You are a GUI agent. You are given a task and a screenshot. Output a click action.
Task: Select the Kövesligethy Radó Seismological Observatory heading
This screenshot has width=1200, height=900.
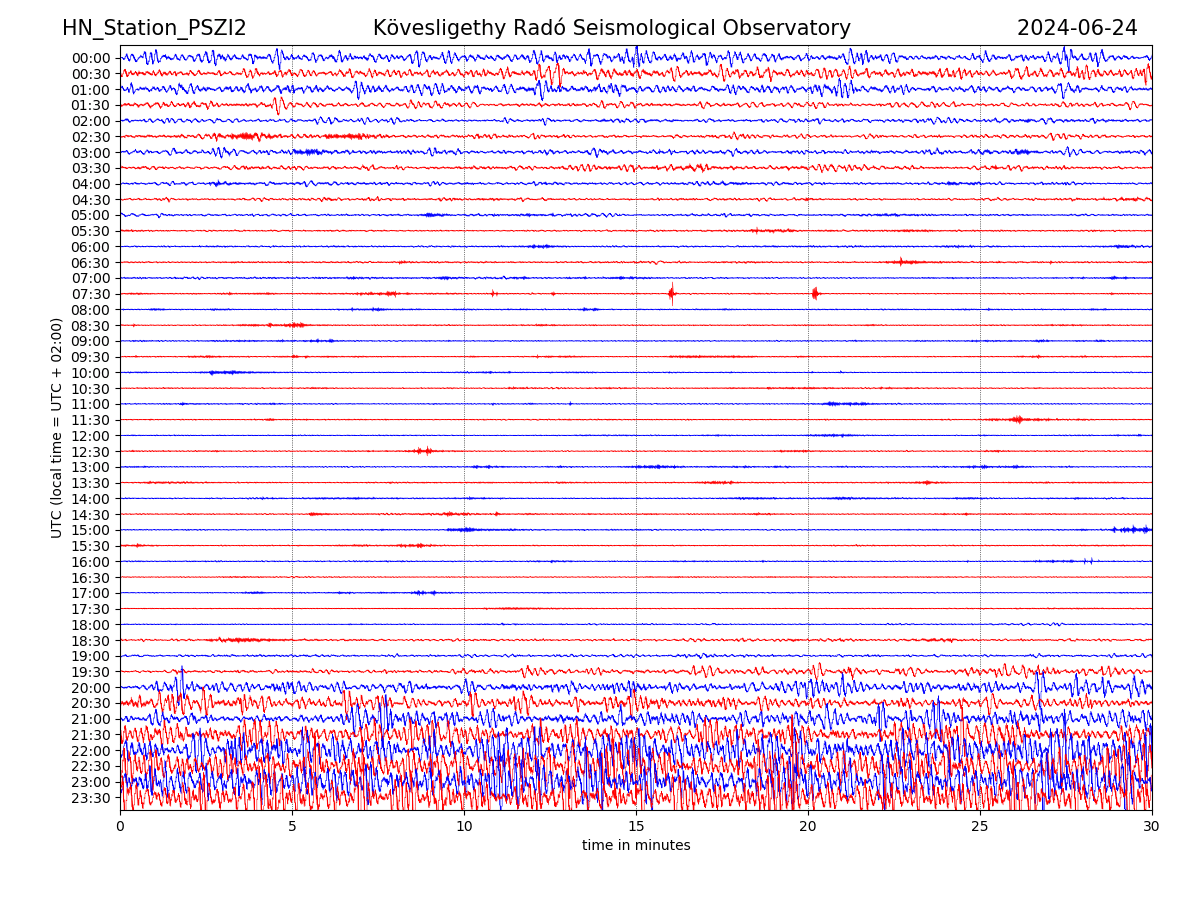(611, 28)
